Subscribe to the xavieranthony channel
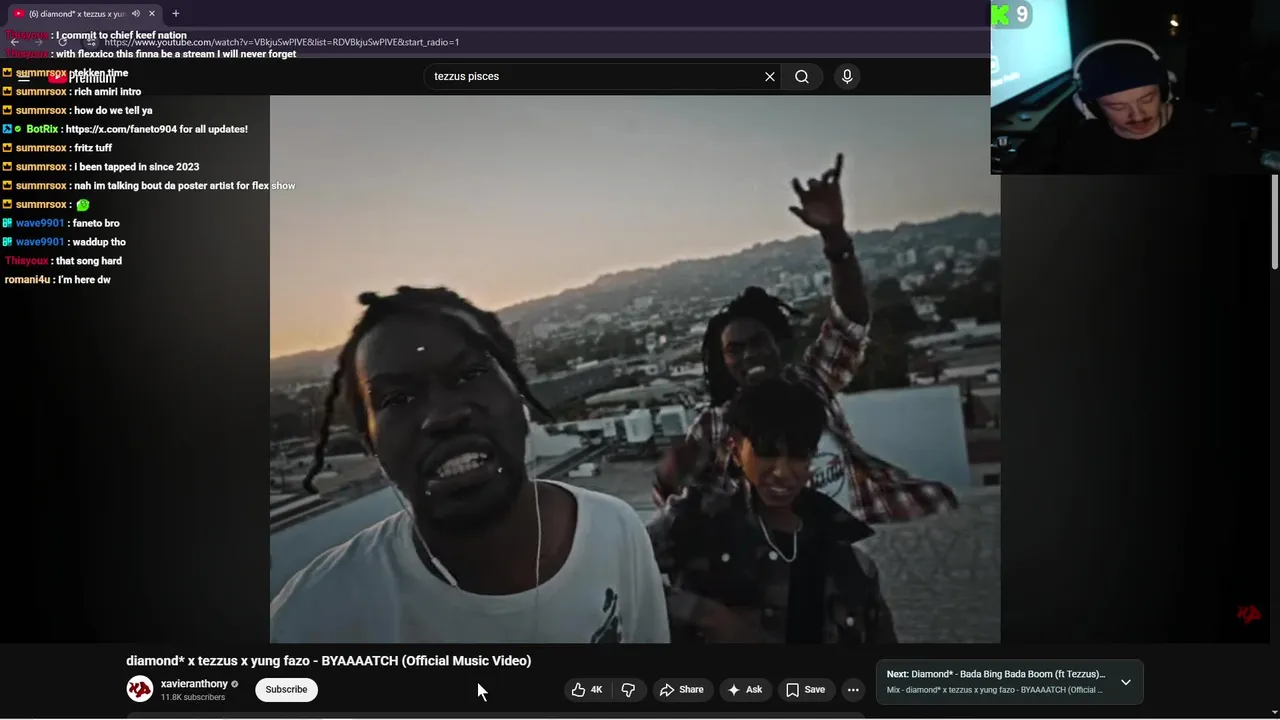 (x=286, y=689)
